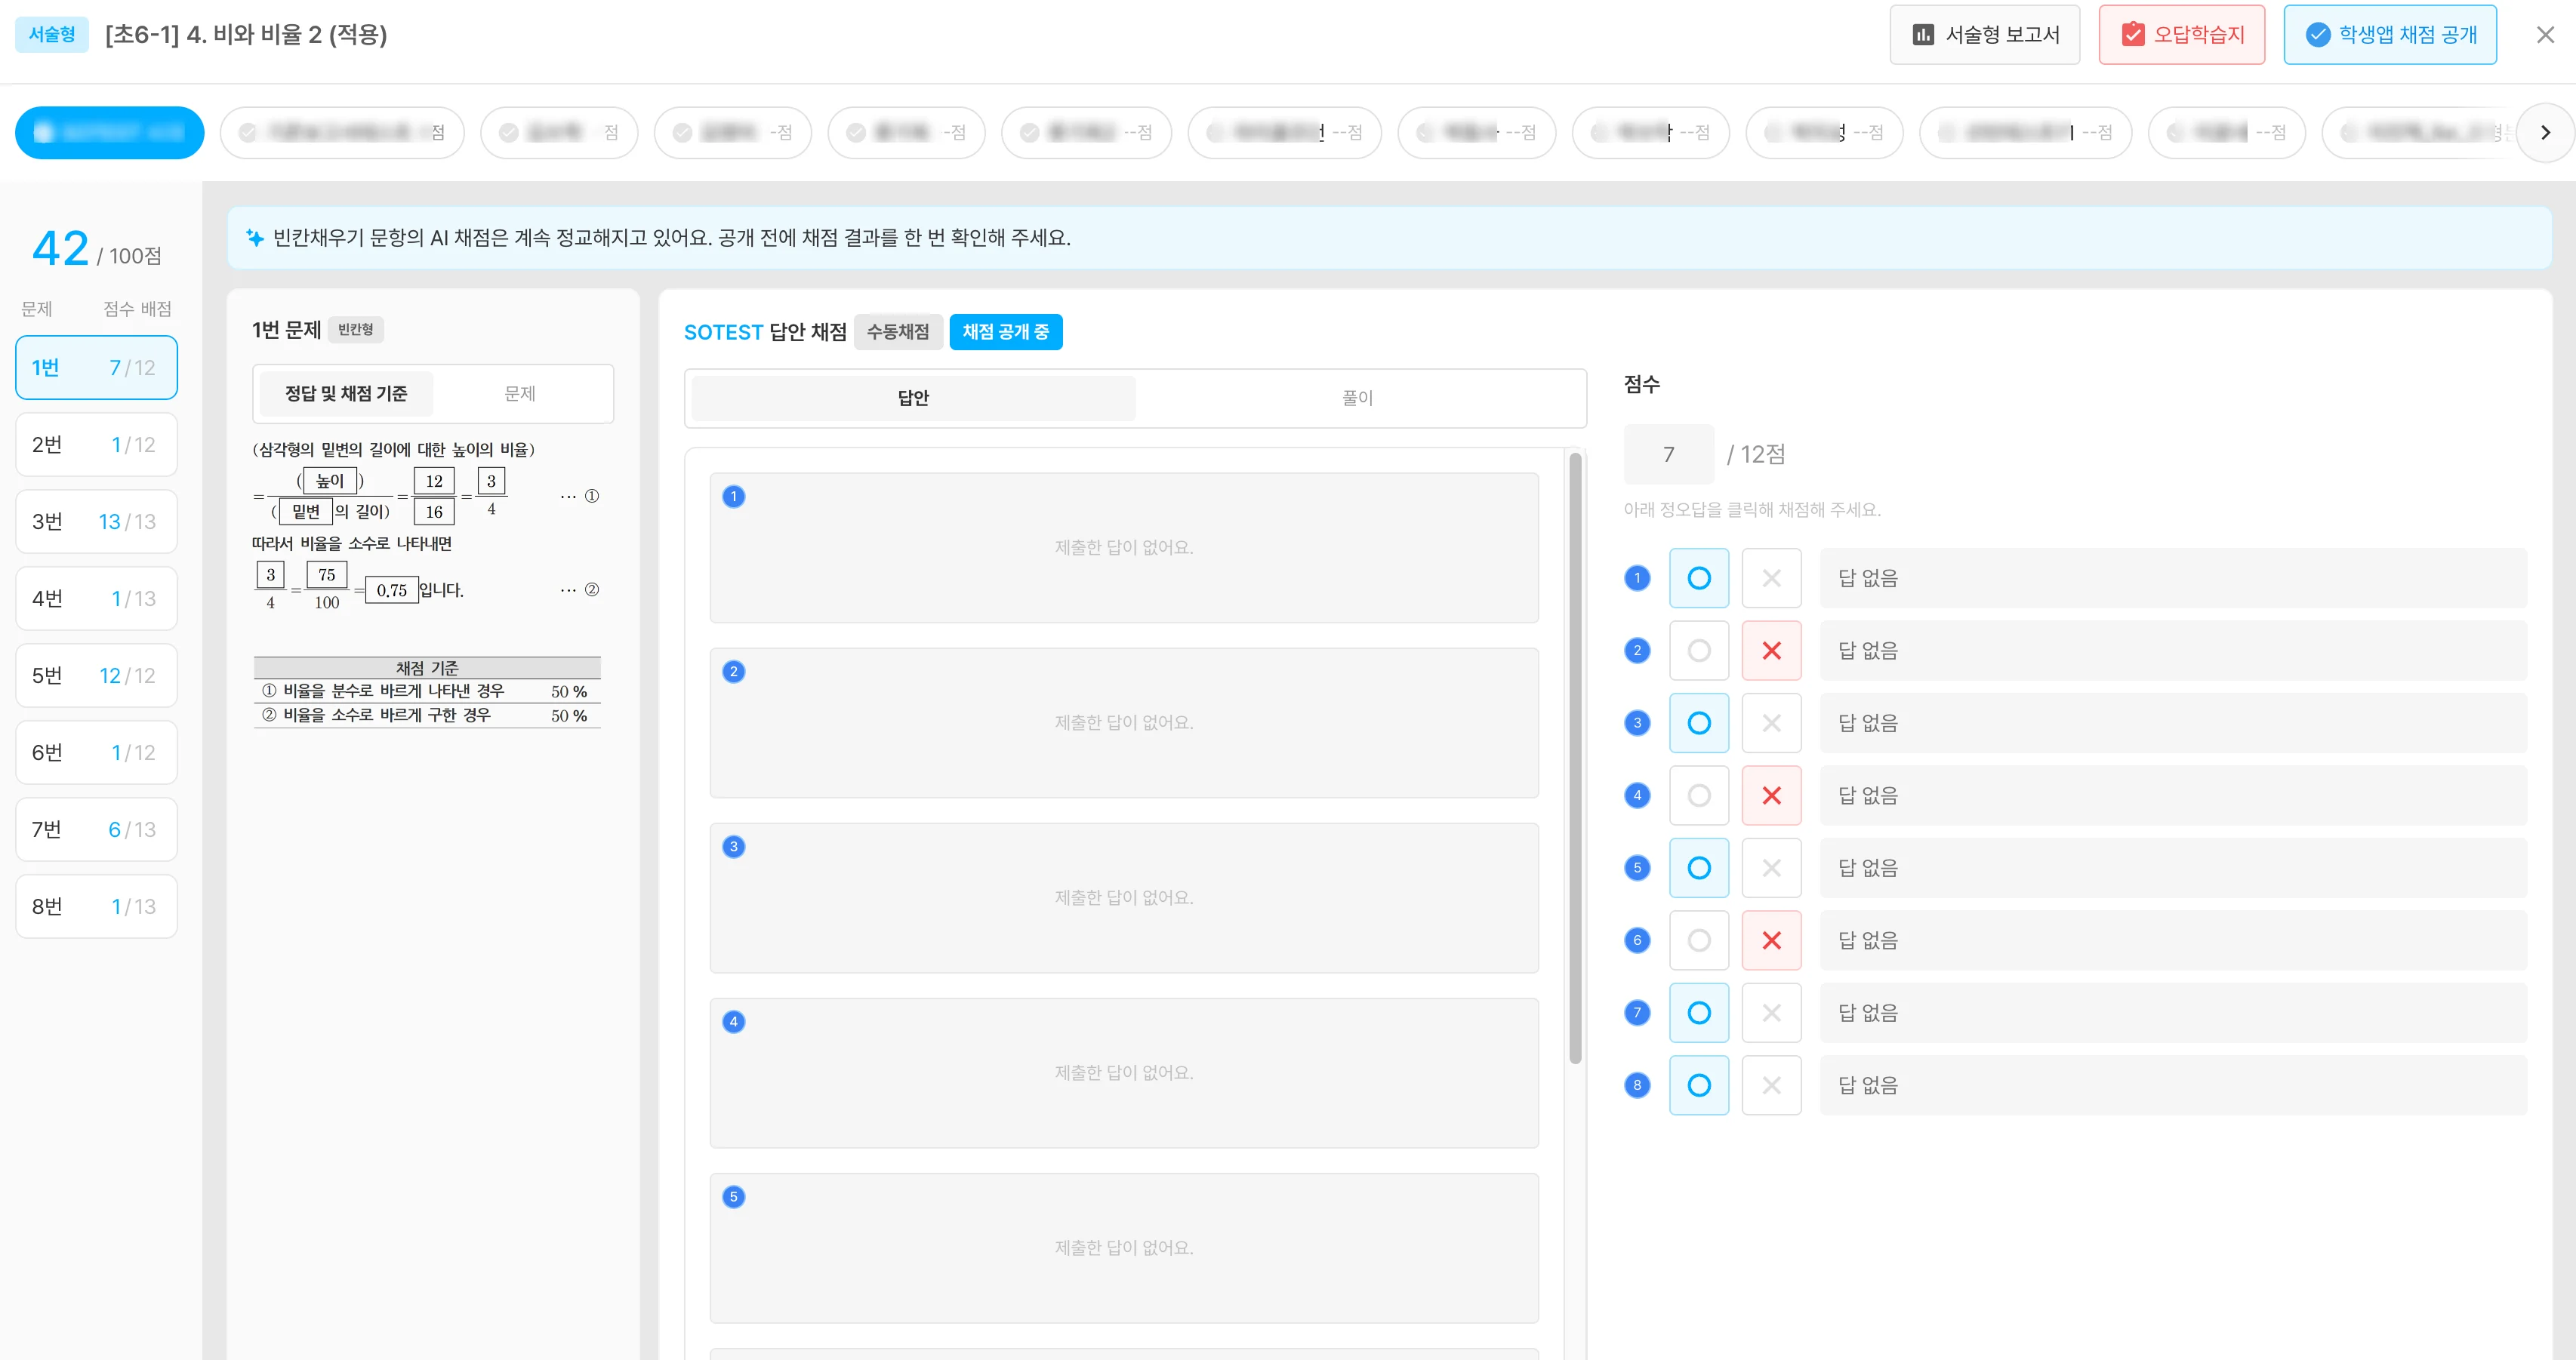Image resolution: width=2576 pixels, height=1360 pixels.
Task: Switch to the 풀이 tab
Action: [x=1357, y=398]
